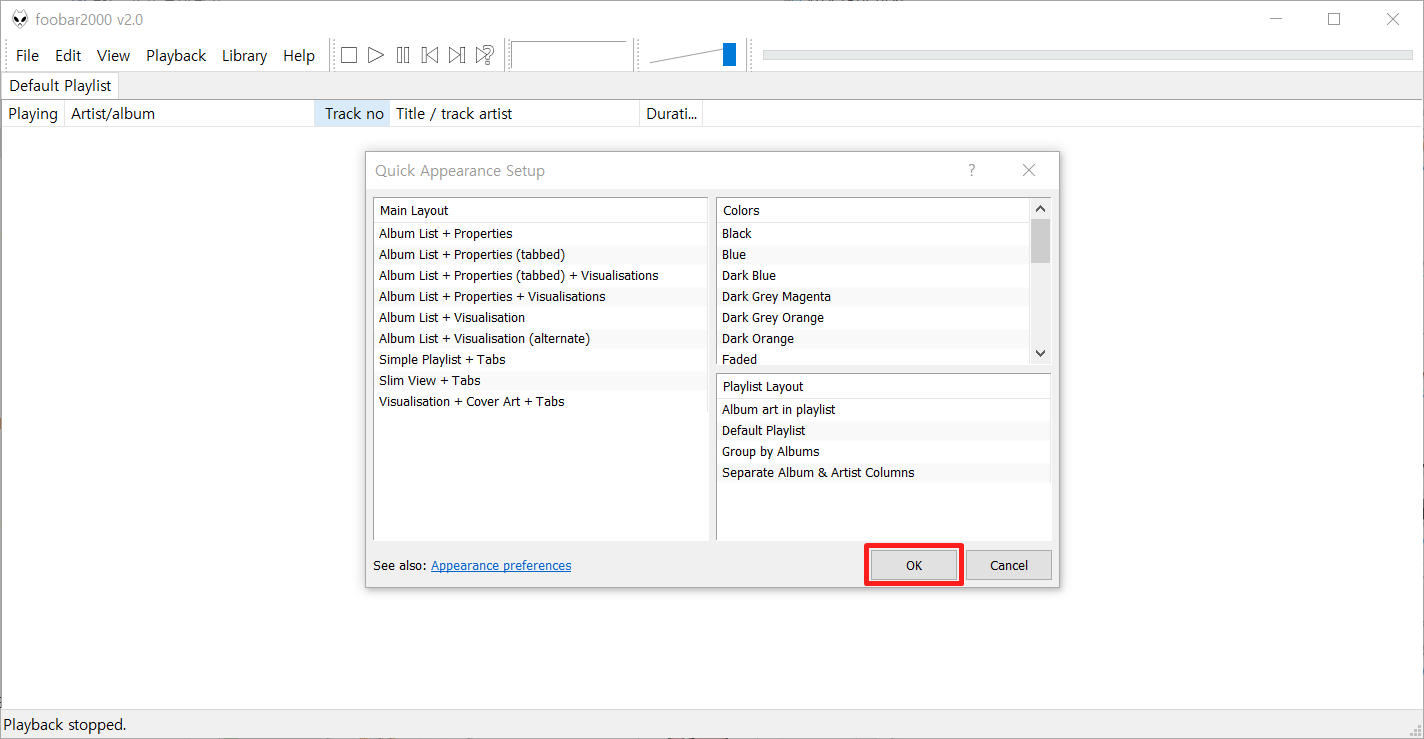This screenshot has height=739, width=1424.
Task: Click the Stop playback button
Action: tap(349, 55)
